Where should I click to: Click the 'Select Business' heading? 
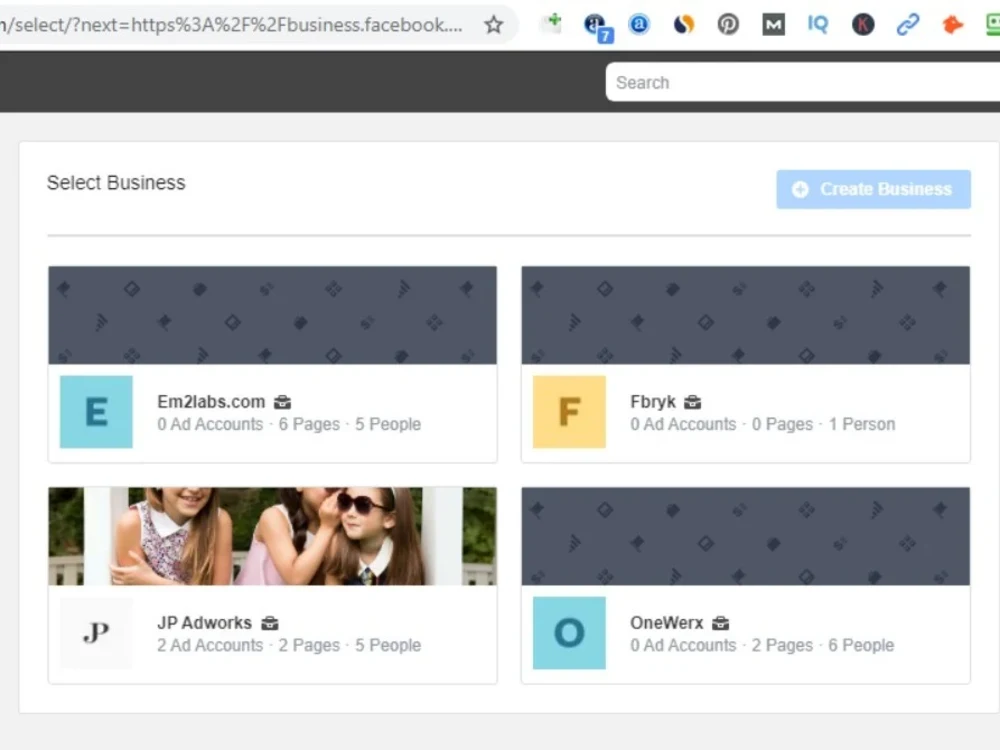[116, 183]
